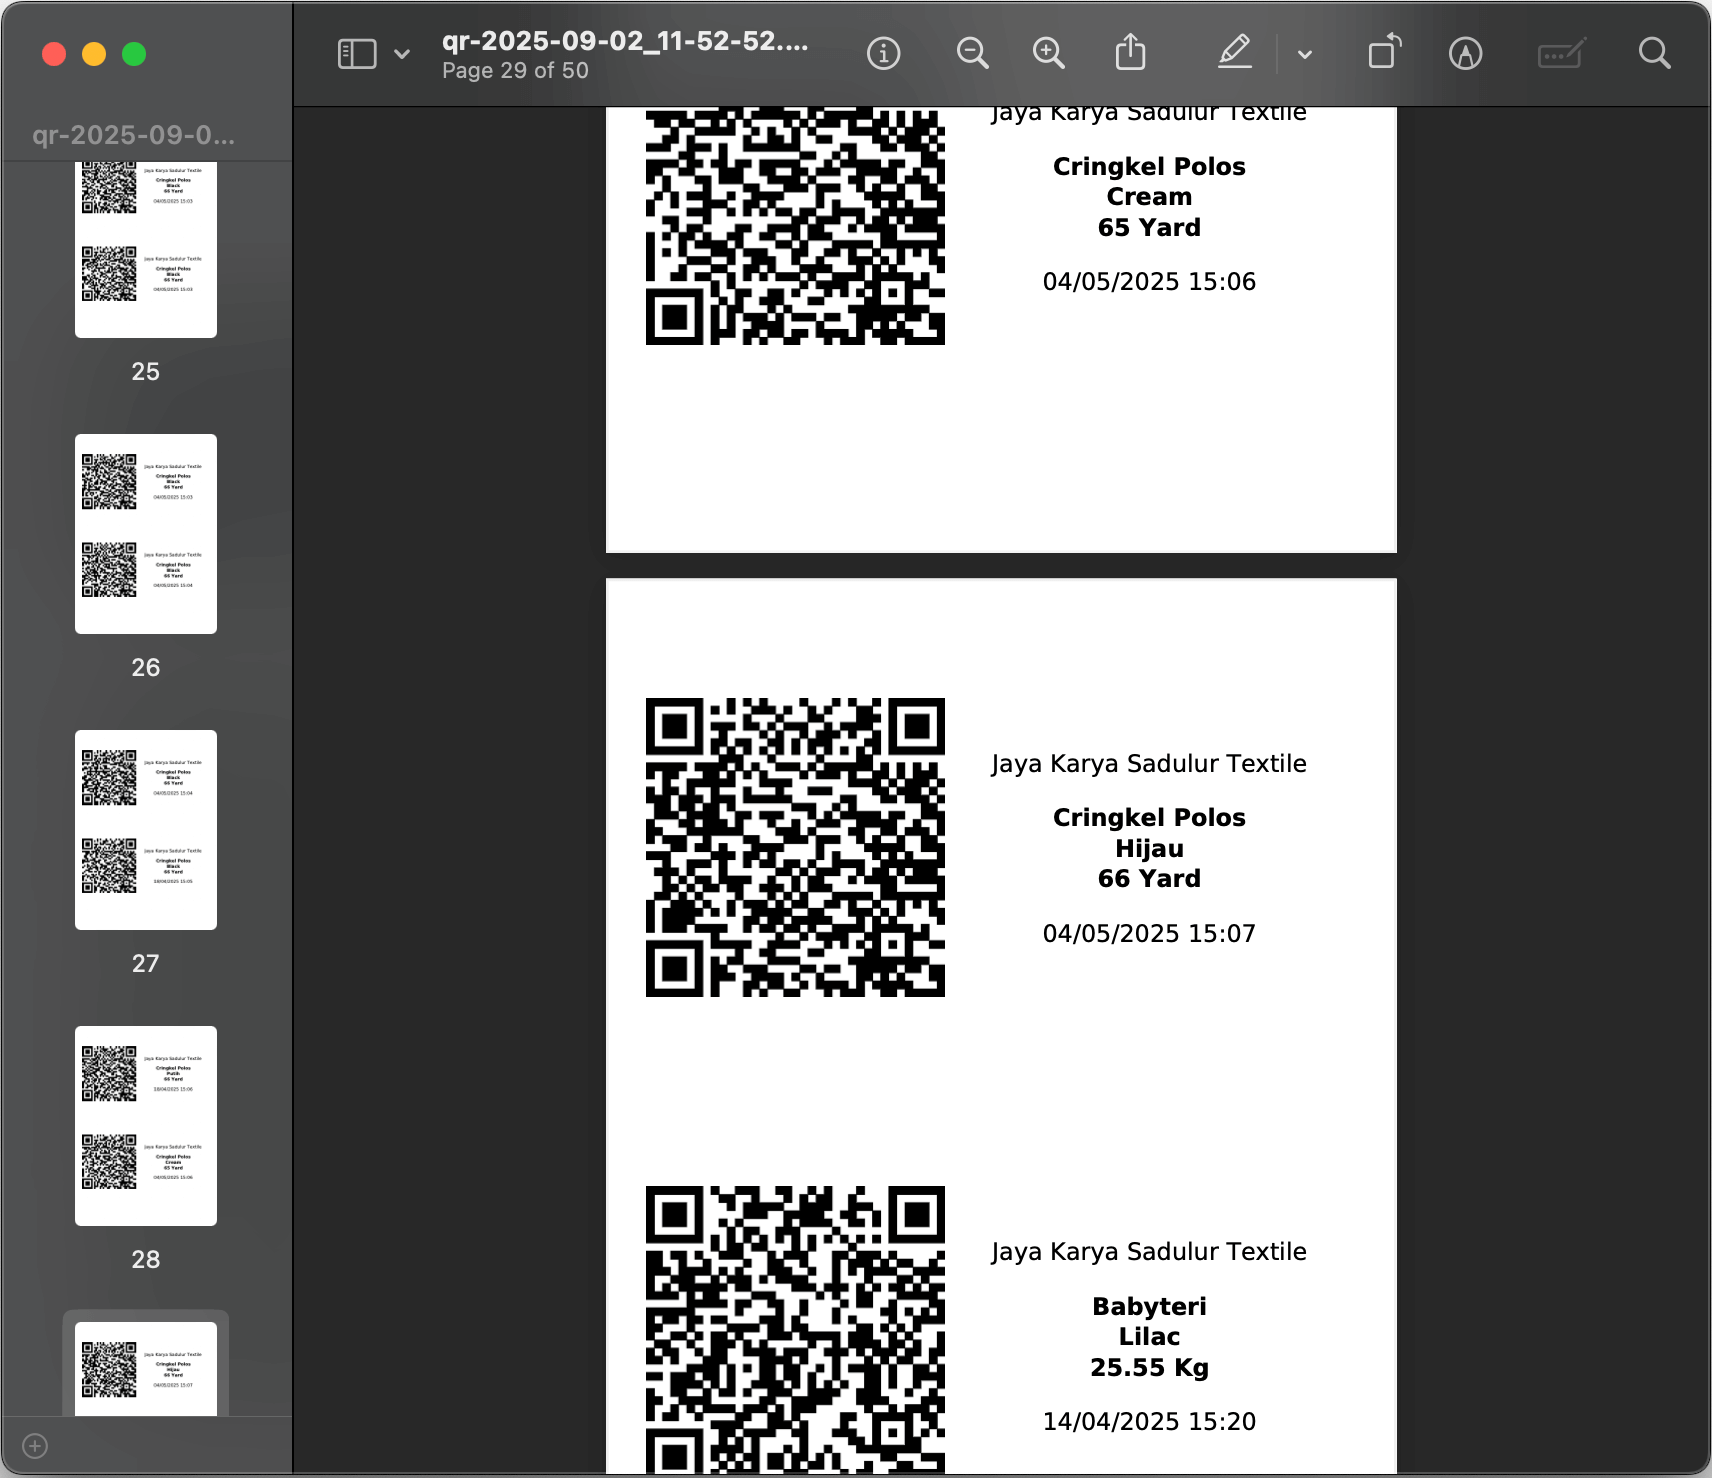Select the page 28 thumbnail

[x=145, y=1126]
